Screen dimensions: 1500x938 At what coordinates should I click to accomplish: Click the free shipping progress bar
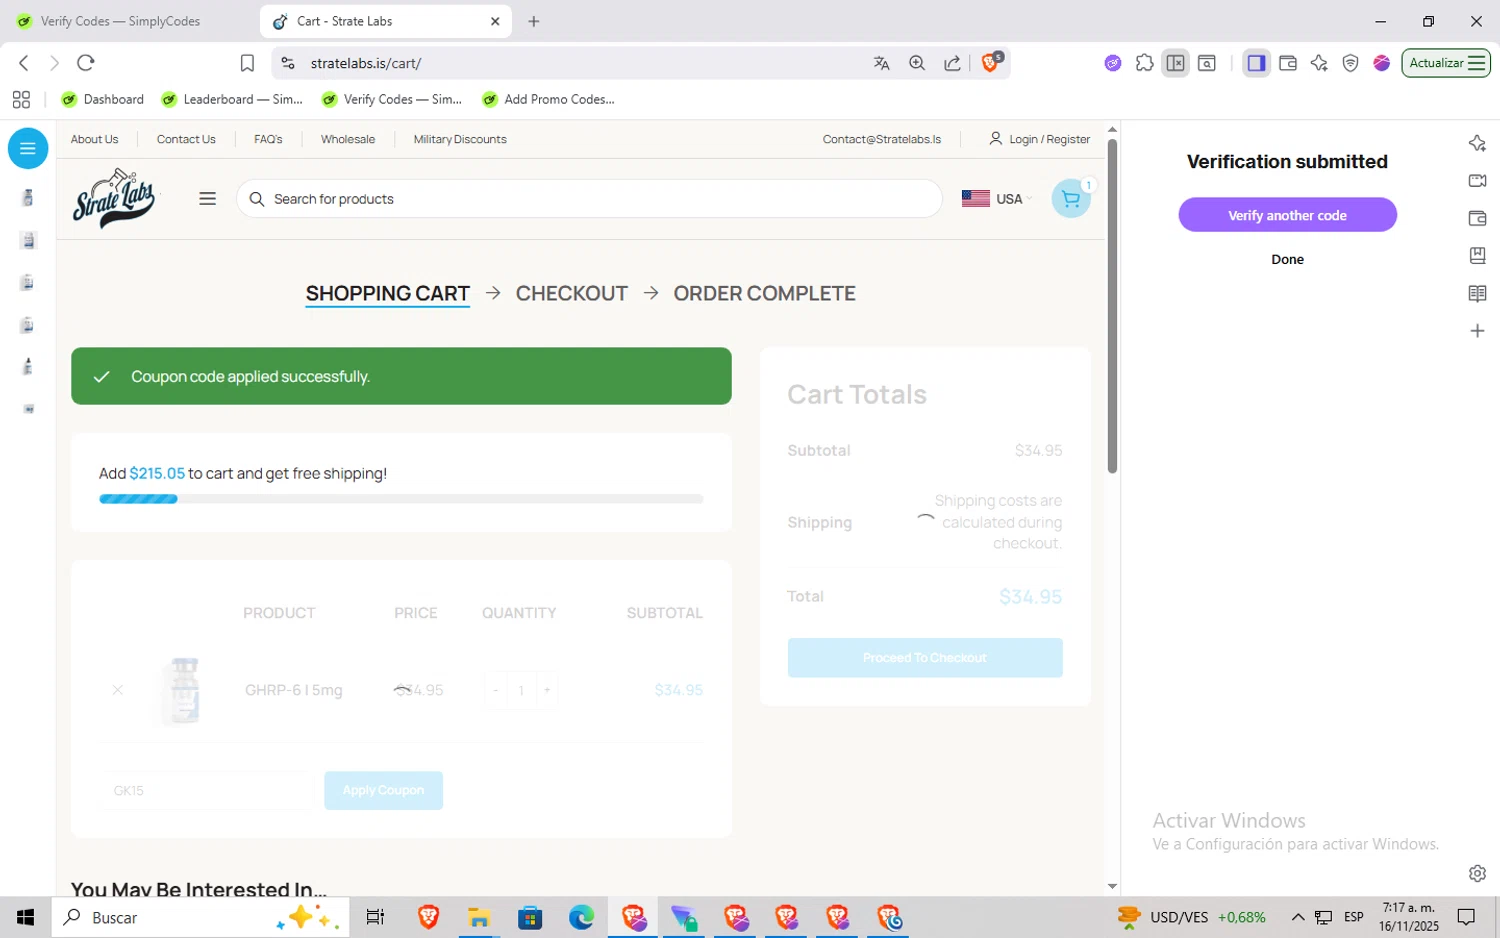(401, 499)
